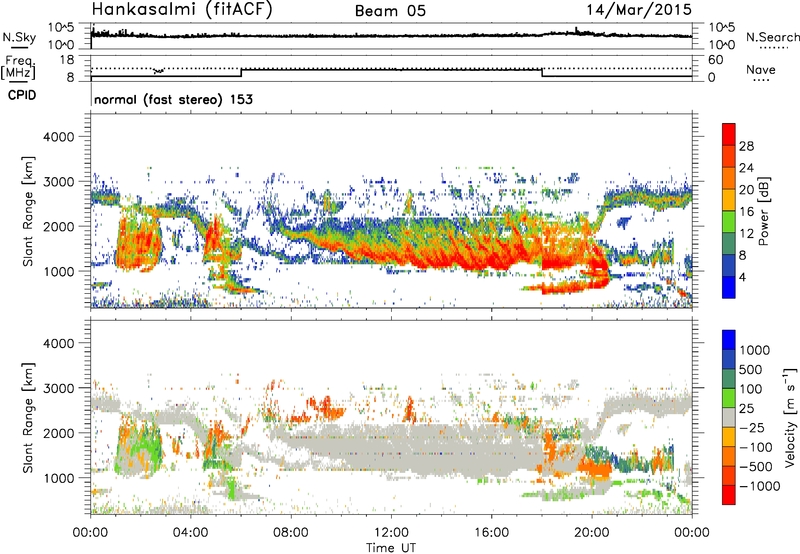The image size is (800, 554).
Task: Click the "-100" tick on velocity colorbar
Action: [756, 447]
